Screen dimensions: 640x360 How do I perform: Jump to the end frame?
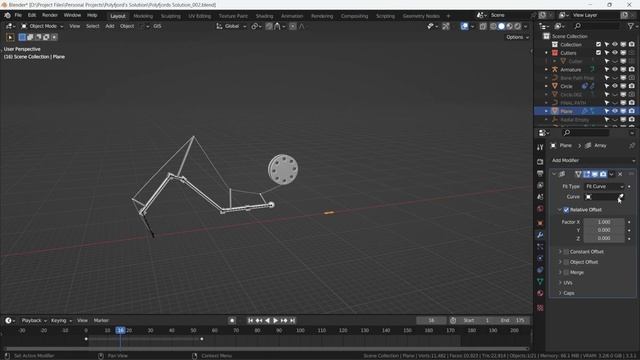coord(293,321)
